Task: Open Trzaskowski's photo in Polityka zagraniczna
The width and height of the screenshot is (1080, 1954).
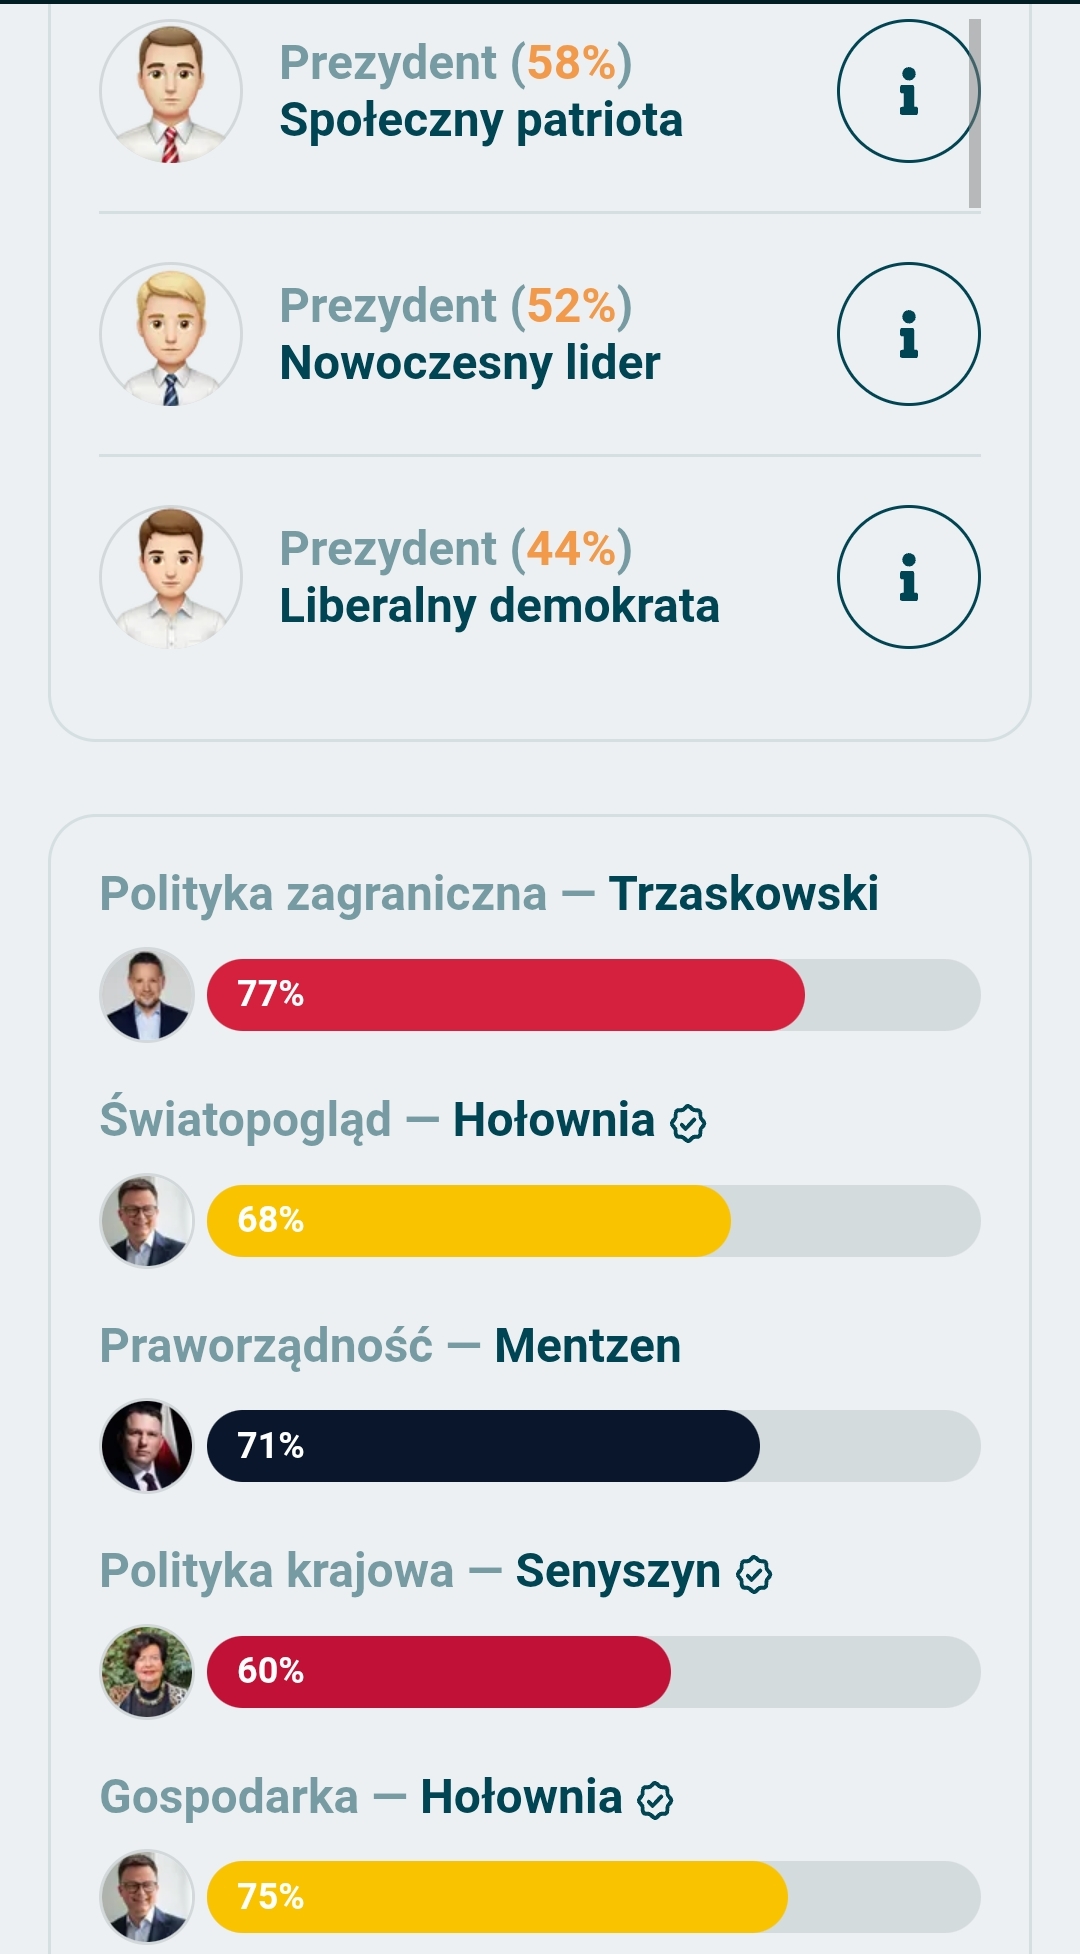Action: pos(147,995)
